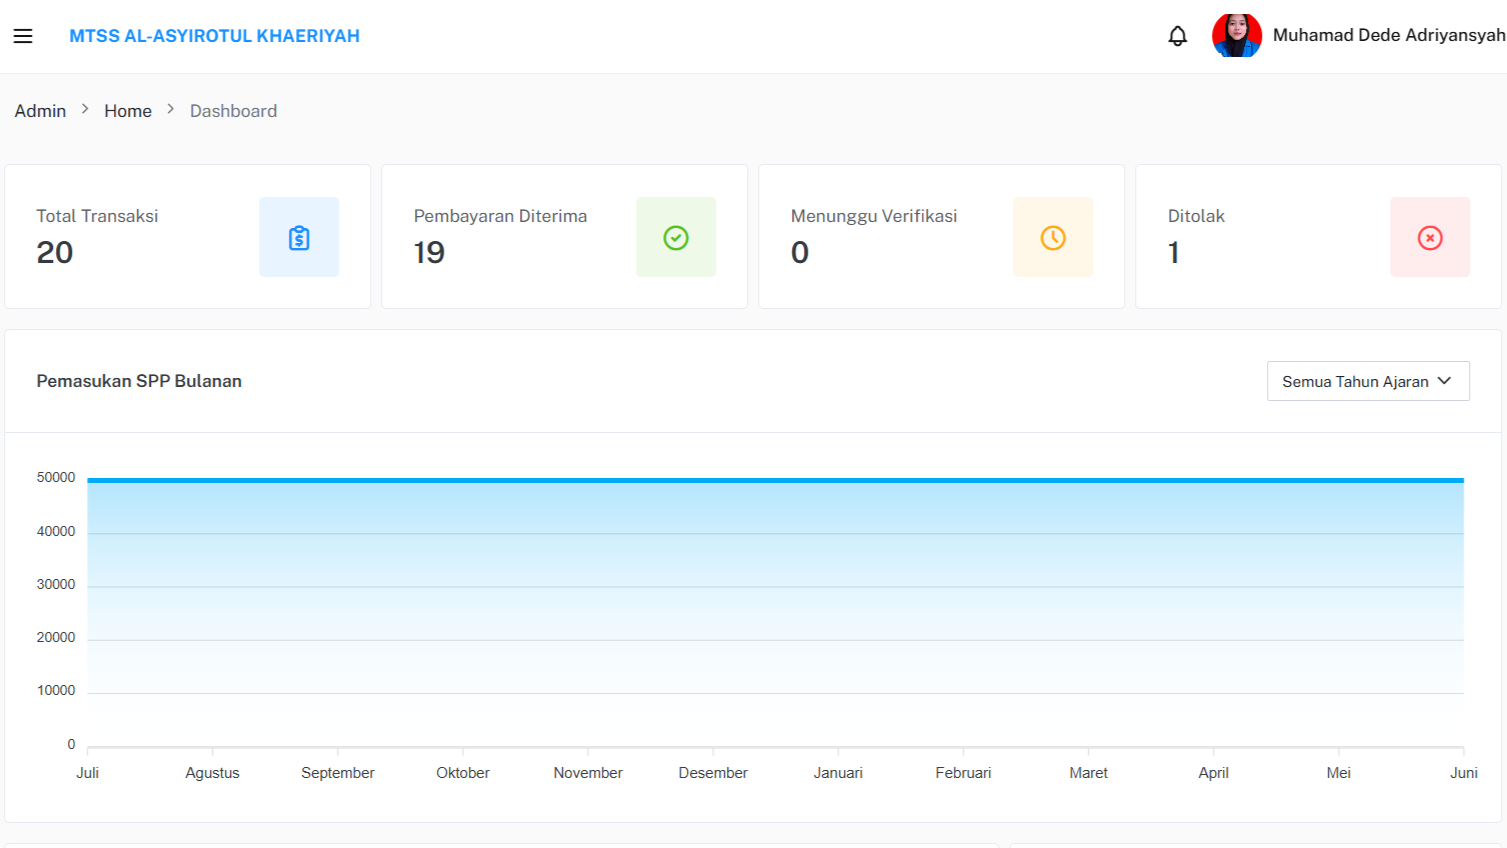
Task: Click the Februari label on chart axis
Action: [964, 773]
